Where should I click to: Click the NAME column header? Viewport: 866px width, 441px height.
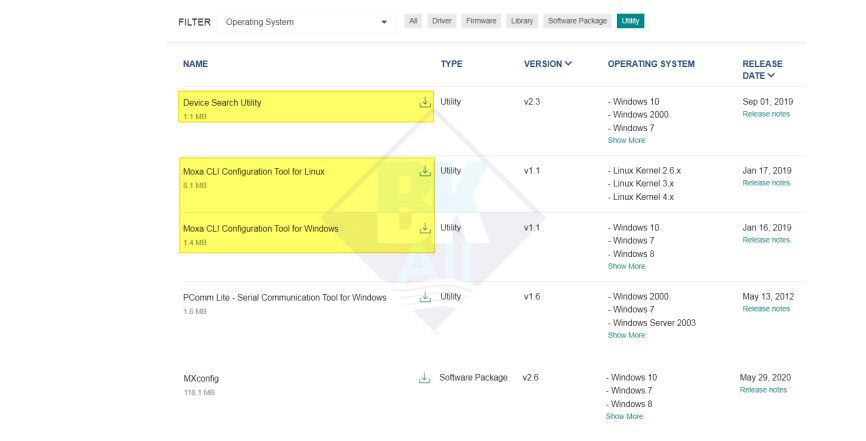point(196,64)
